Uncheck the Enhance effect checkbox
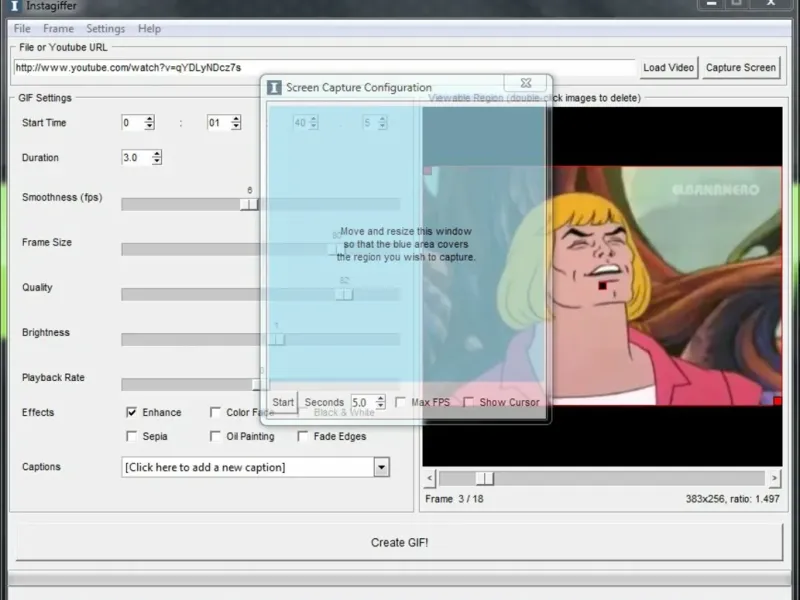 [x=132, y=412]
